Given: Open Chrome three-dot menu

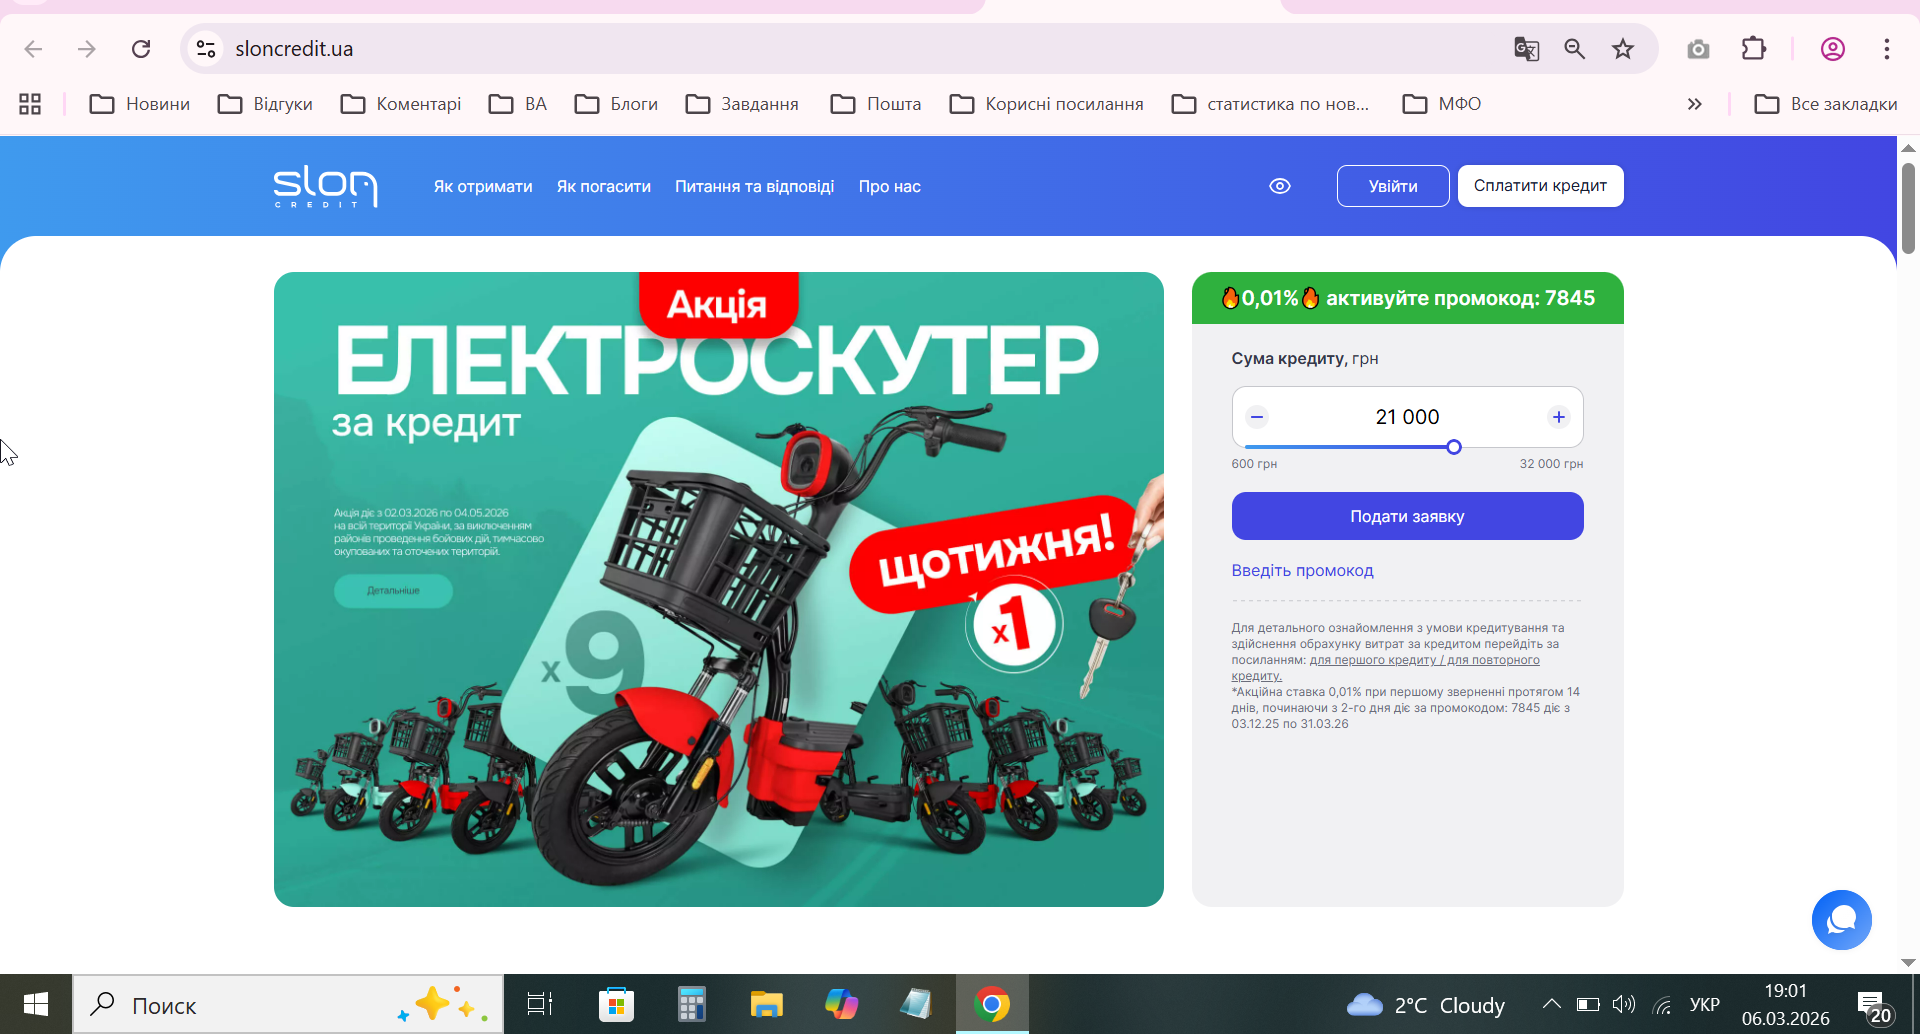Looking at the screenshot, I should (1887, 49).
